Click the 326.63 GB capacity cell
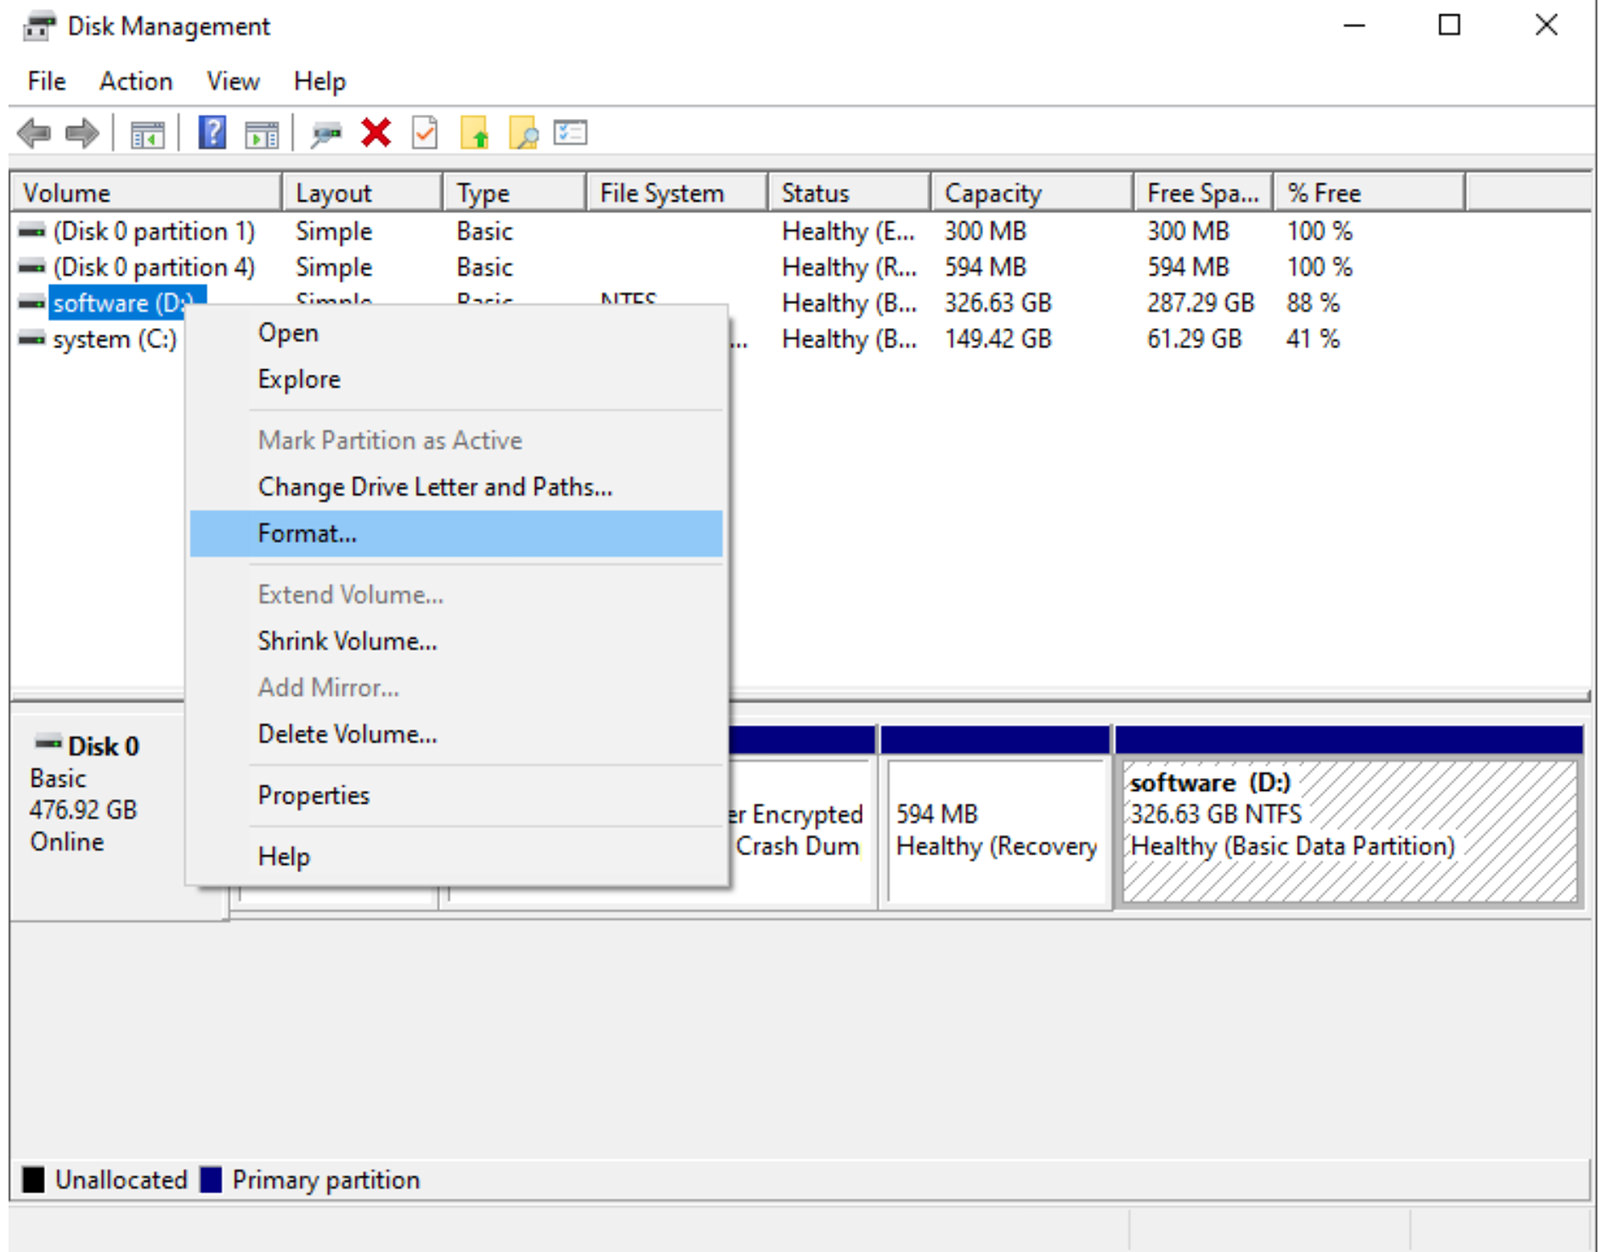This screenshot has width=1600, height=1252. pyautogui.click(x=998, y=303)
